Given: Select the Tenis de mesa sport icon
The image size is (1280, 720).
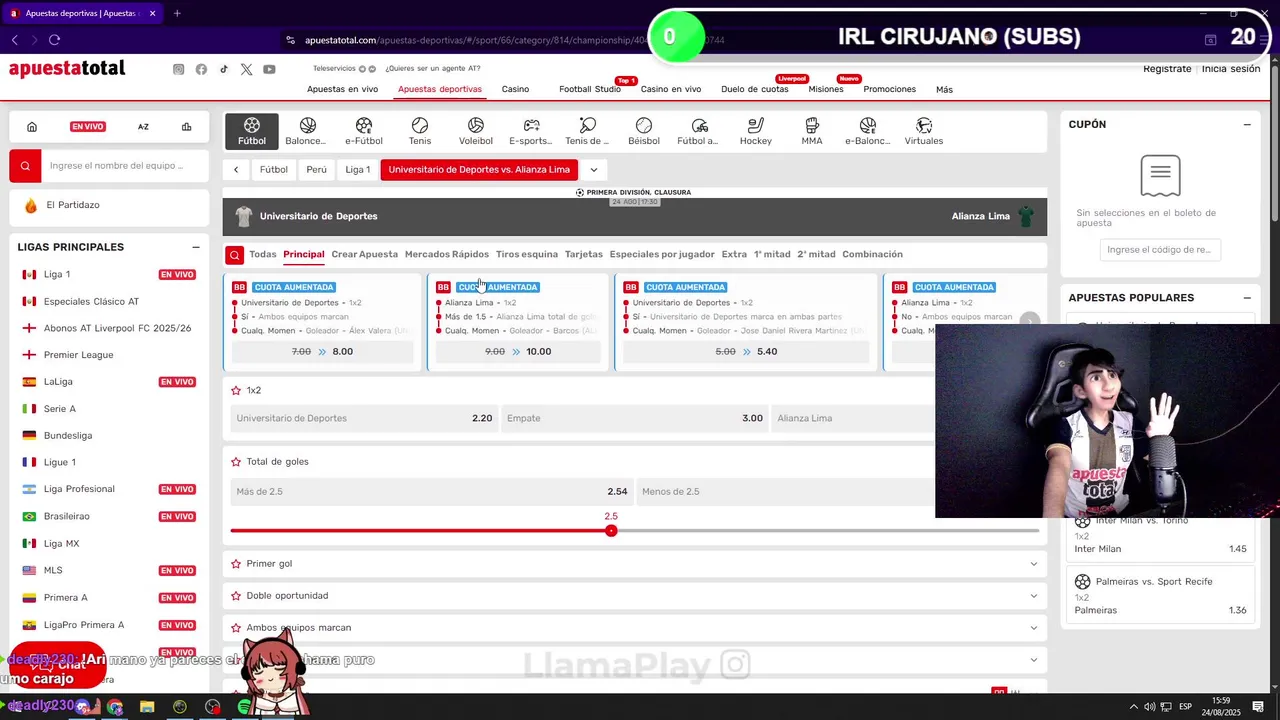Looking at the screenshot, I should point(587,131).
